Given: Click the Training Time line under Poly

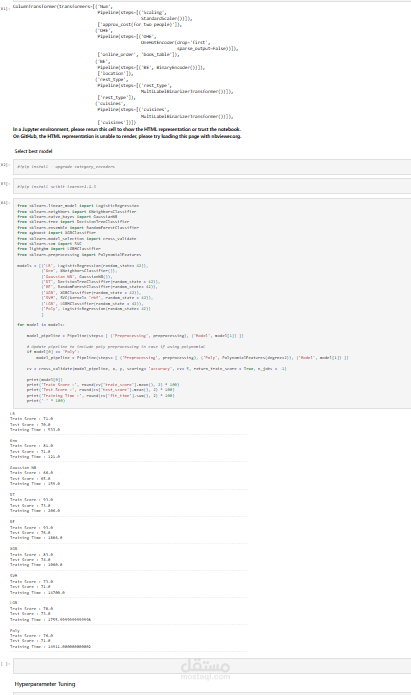Looking at the screenshot, I should click(50, 647).
